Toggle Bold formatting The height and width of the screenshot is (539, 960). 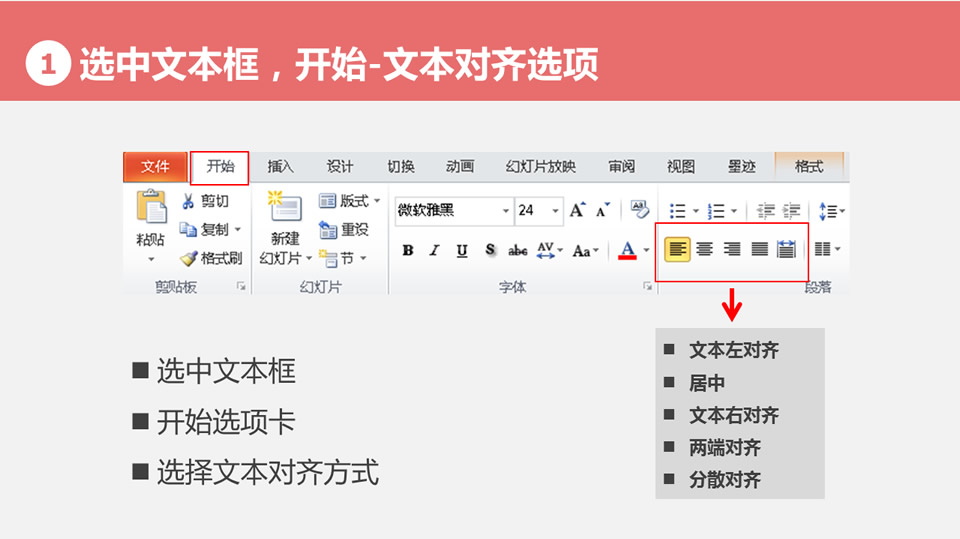pyautogui.click(x=408, y=250)
